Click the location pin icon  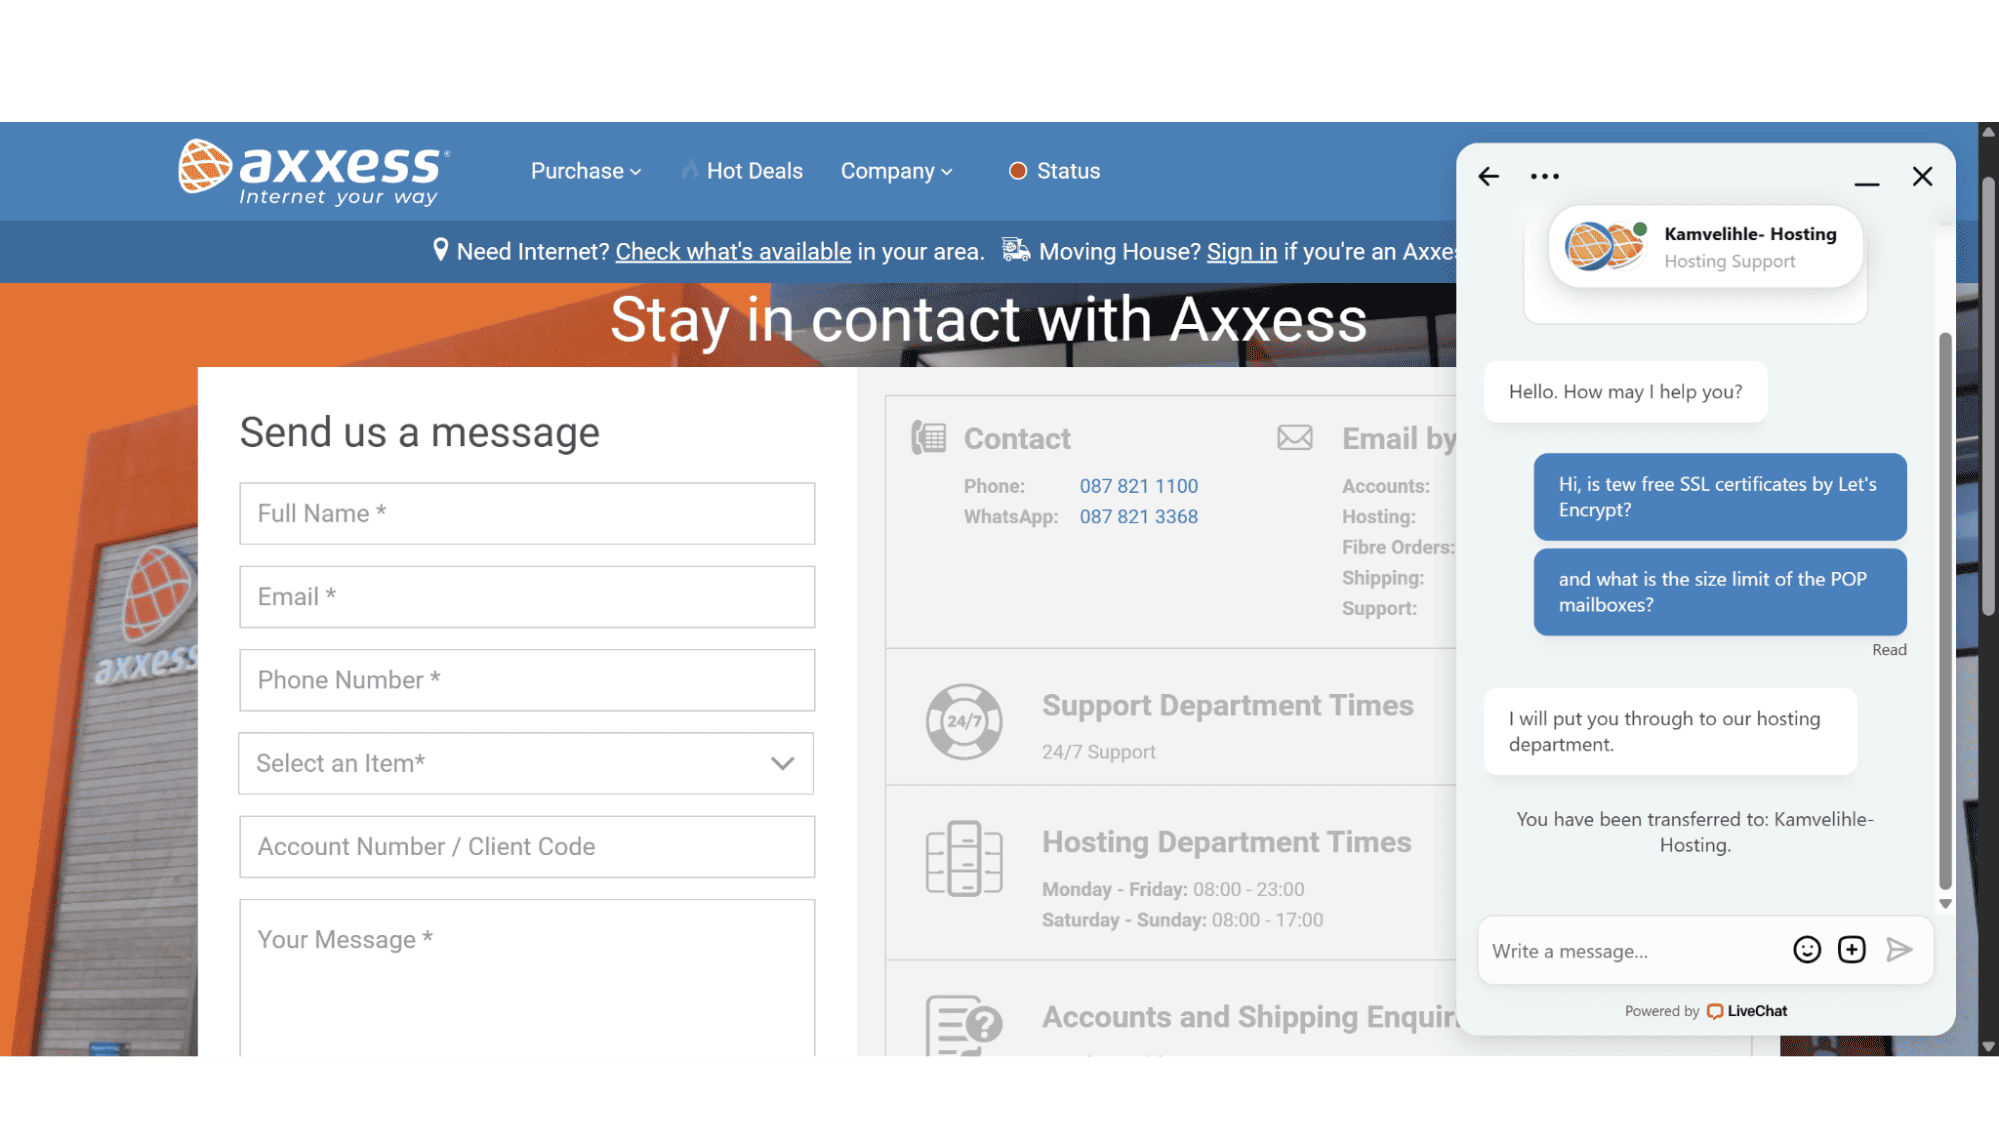(x=440, y=250)
